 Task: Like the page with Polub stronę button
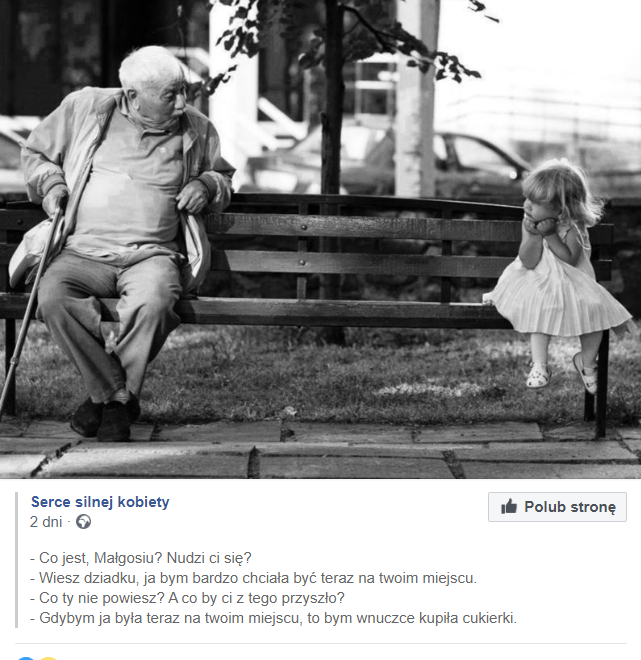coord(557,507)
